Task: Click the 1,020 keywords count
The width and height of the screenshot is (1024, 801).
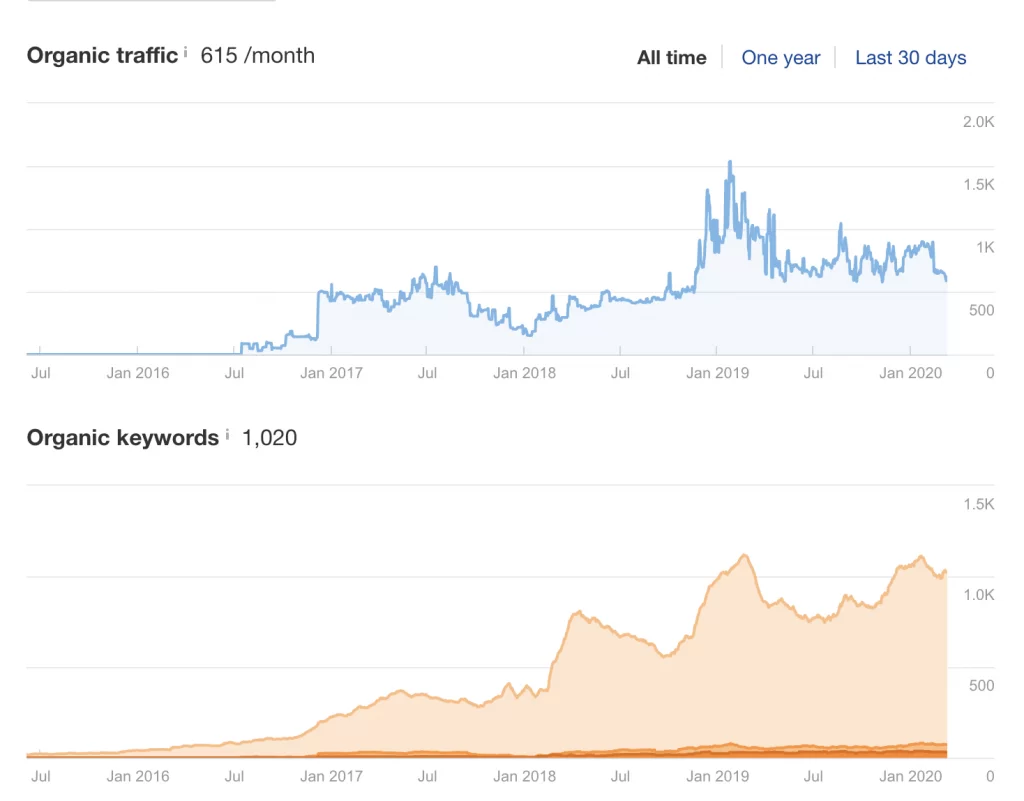Action: (x=269, y=438)
